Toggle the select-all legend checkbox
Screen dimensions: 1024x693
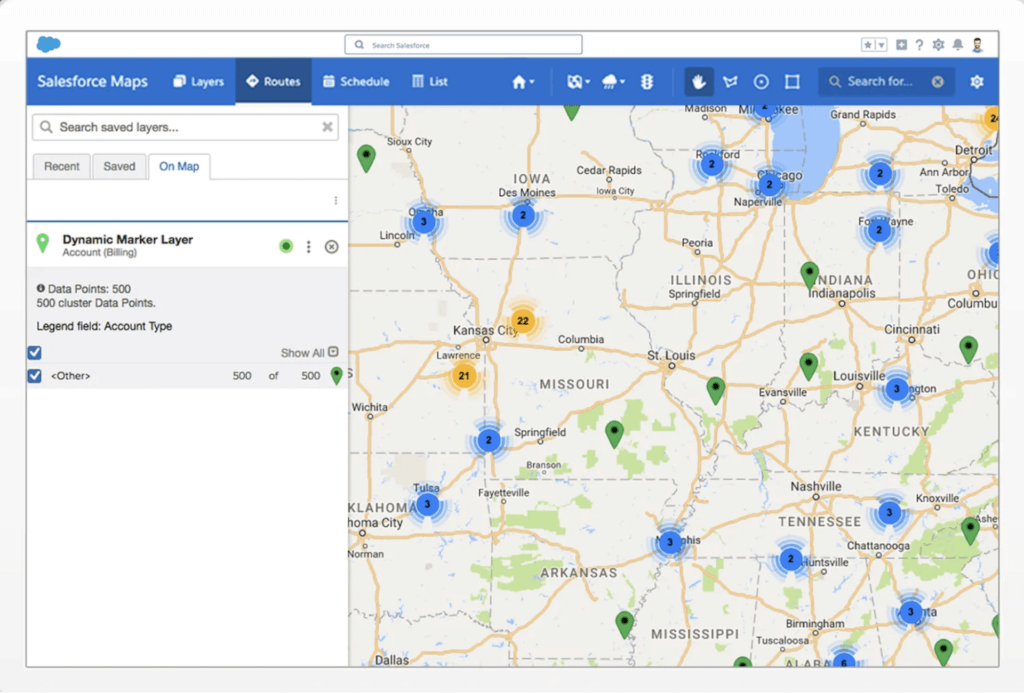tap(35, 353)
